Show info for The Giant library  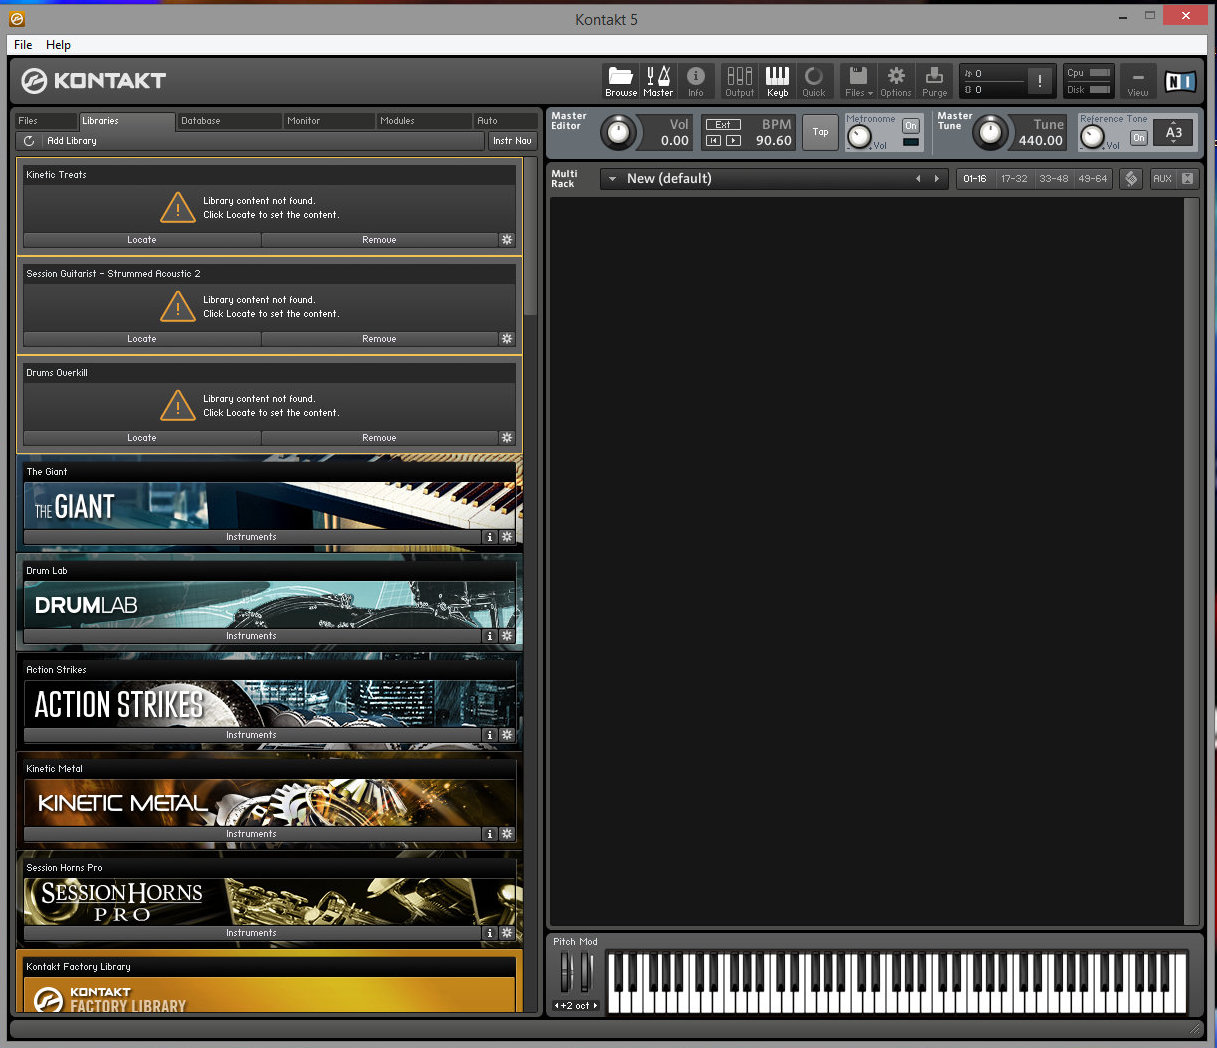(490, 537)
